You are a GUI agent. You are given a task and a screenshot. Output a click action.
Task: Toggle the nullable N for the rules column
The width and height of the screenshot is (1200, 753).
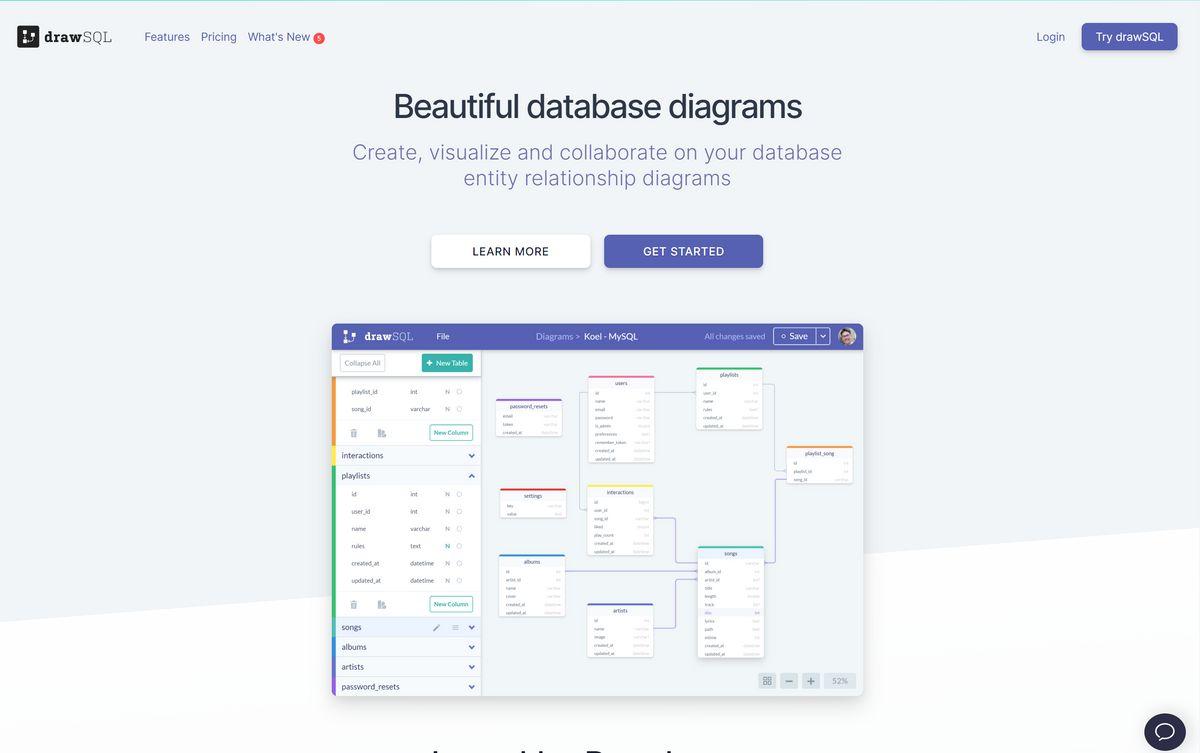coord(447,546)
